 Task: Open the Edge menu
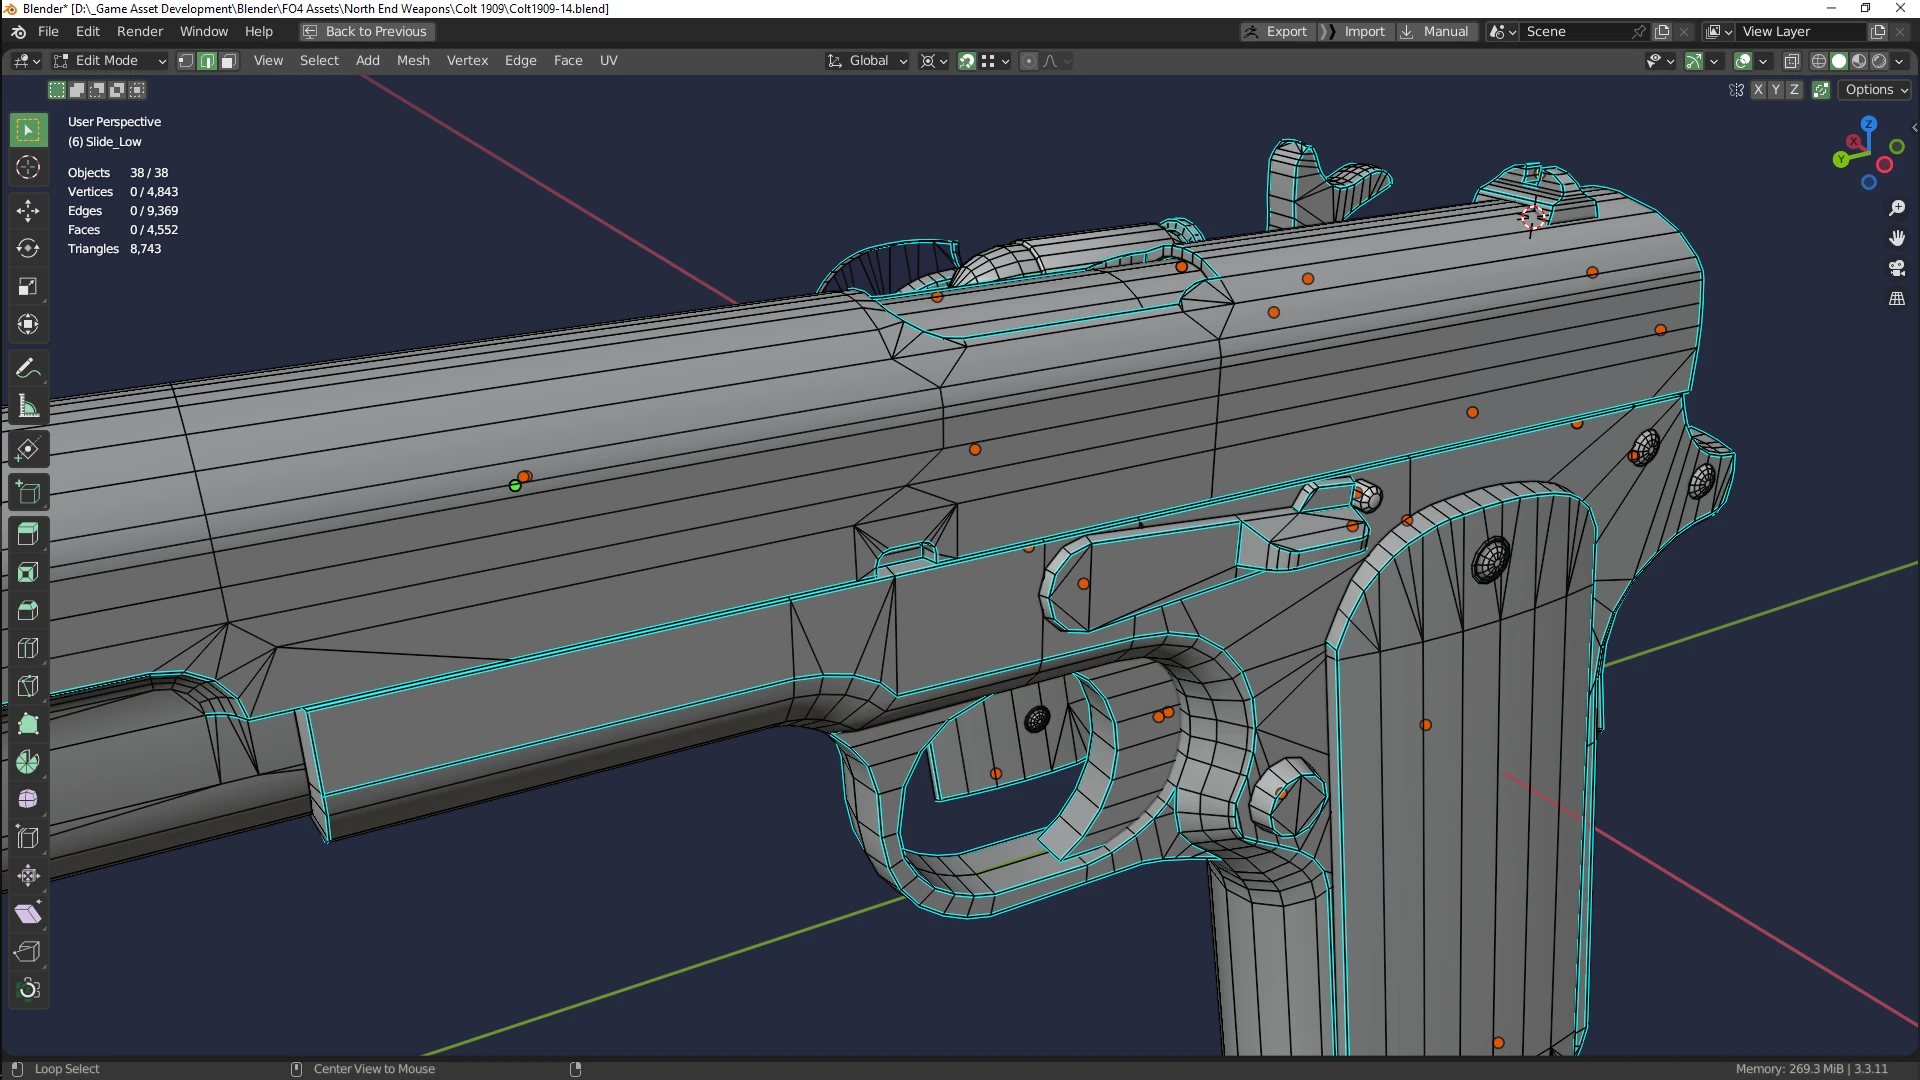(520, 61)
